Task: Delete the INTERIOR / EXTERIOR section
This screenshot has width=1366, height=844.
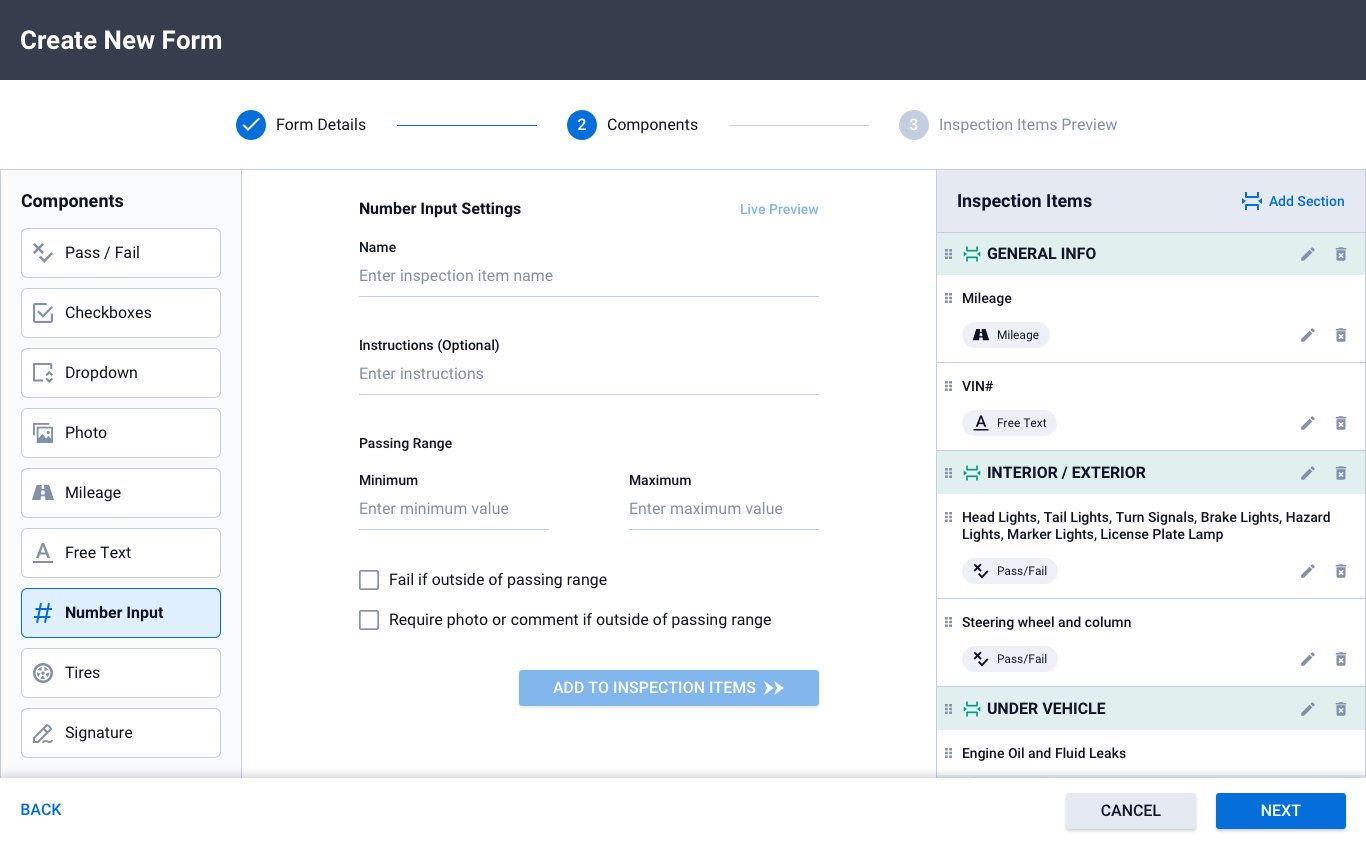Action: 1341,473
